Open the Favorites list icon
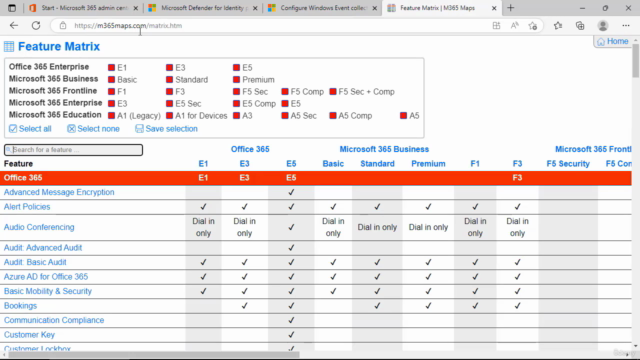The width and height of the screenshot is (640, 360). pyautogui.click(x=558, y=25)
